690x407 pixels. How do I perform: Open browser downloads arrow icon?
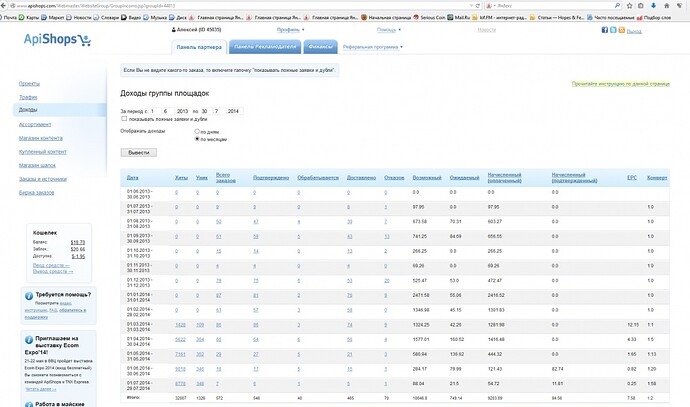point(653,6)
